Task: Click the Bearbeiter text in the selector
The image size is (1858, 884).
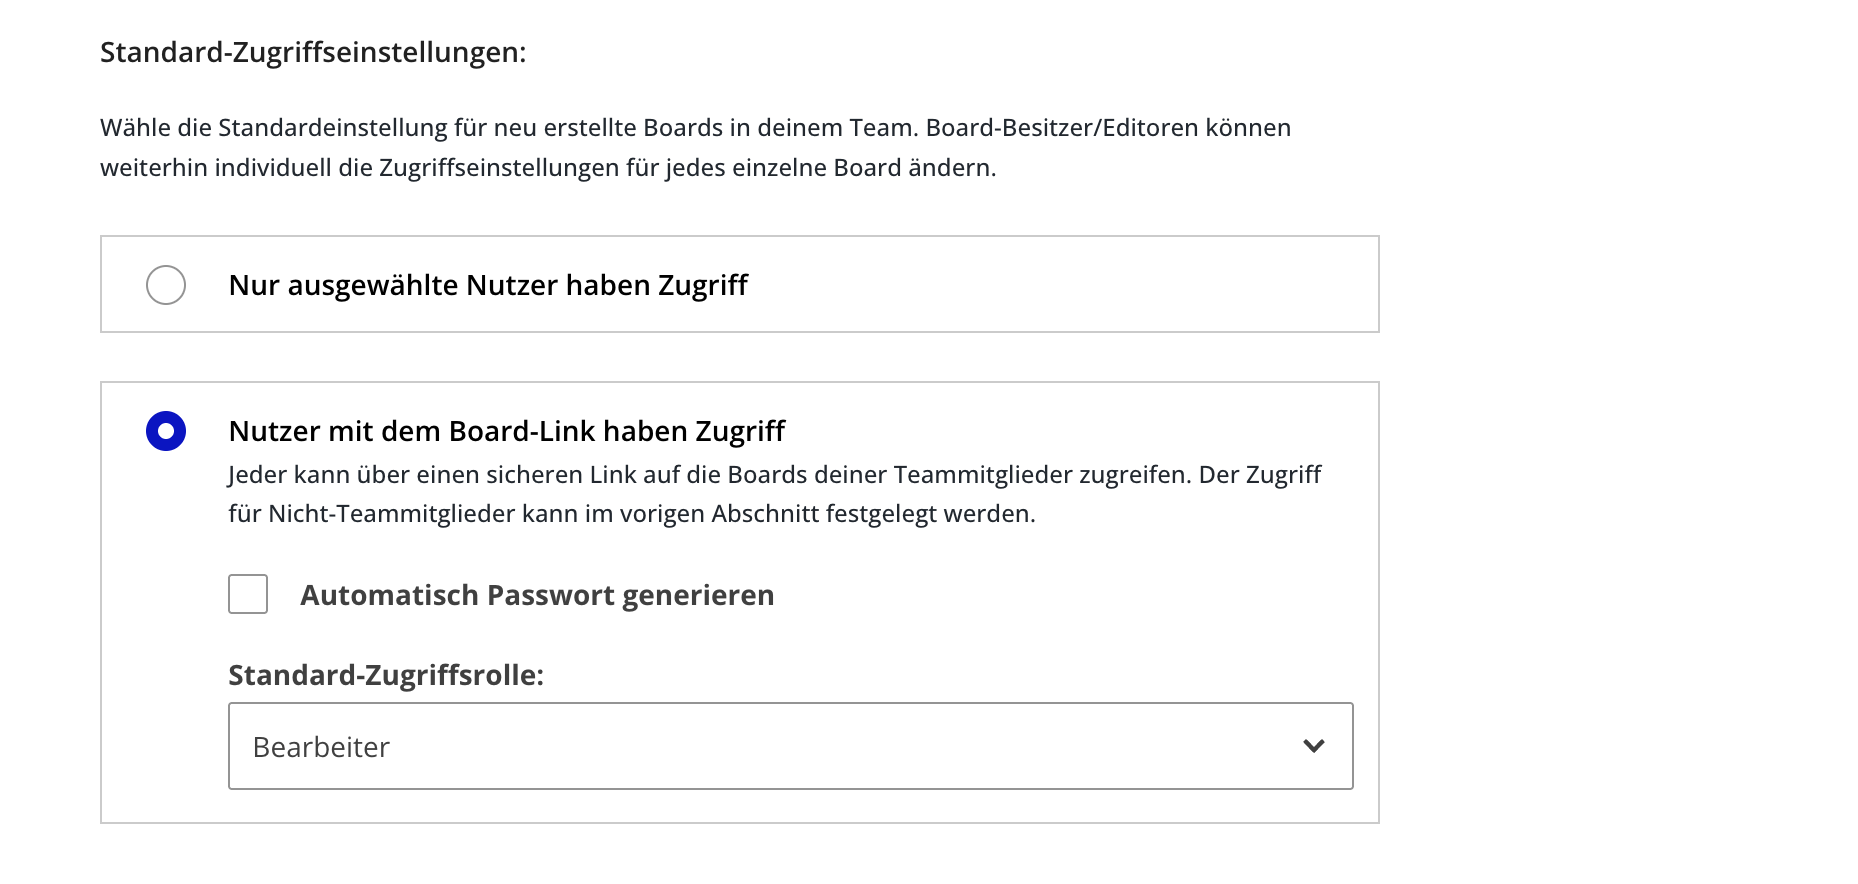Action: tap(322, 746)
